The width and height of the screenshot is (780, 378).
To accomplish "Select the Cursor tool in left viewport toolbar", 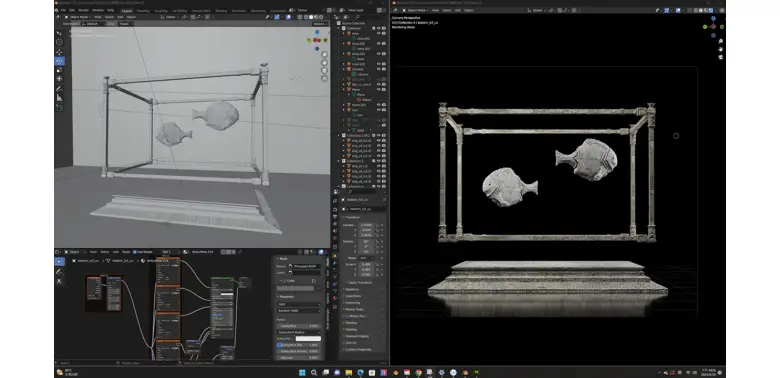I will 59,42.
